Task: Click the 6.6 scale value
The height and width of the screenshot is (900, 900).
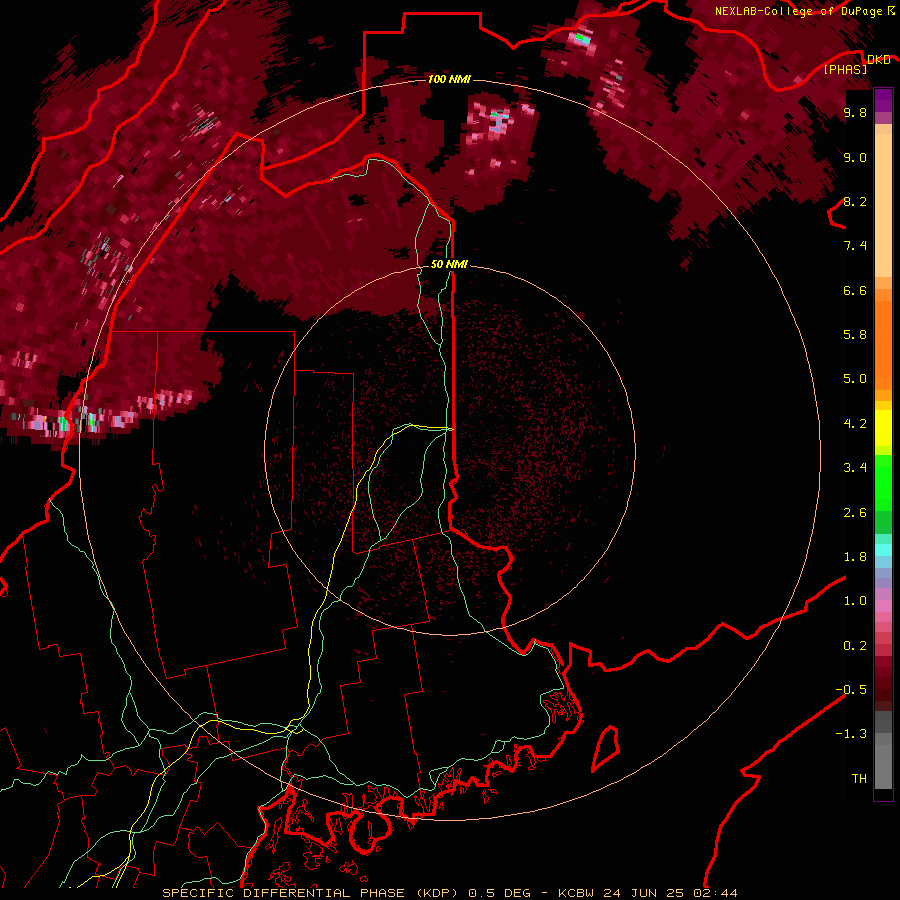Action: pos(855,290)
